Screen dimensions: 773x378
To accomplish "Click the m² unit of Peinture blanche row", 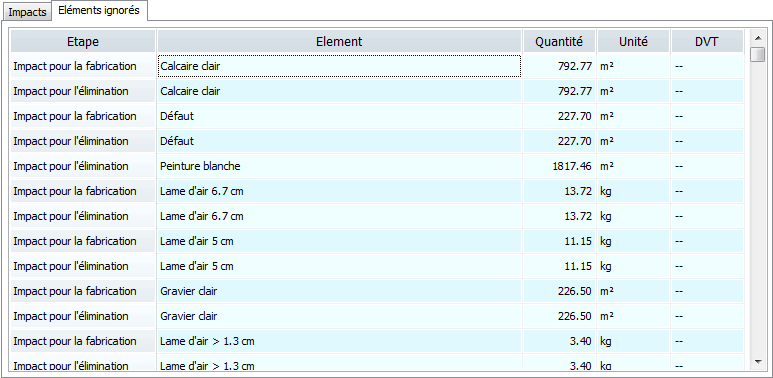I will click(633, 166).
